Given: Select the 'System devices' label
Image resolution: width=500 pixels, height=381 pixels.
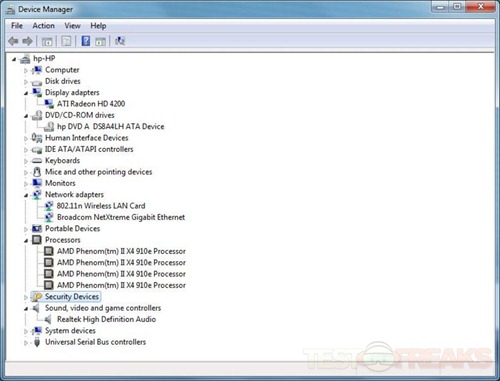Looking at the screenshot, I should pos(70,331).
